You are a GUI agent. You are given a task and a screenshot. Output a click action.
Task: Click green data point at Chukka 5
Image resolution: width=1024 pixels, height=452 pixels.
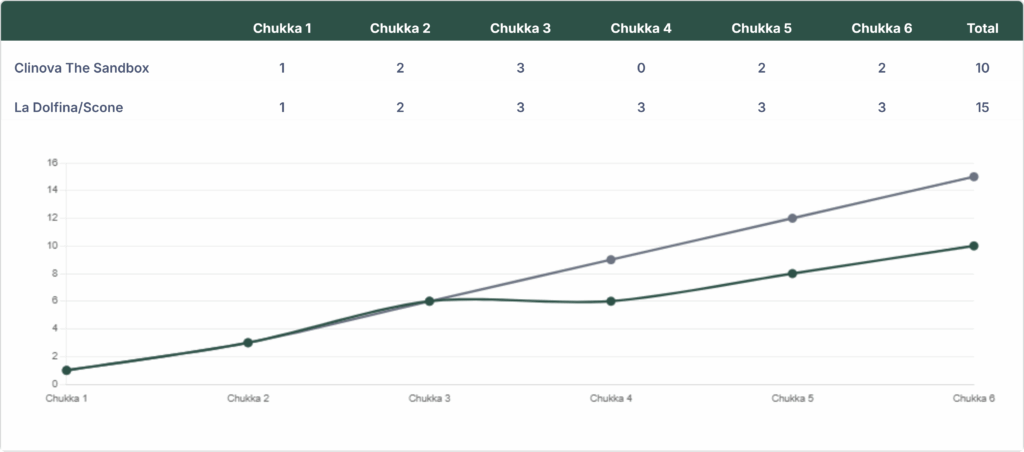792,273
